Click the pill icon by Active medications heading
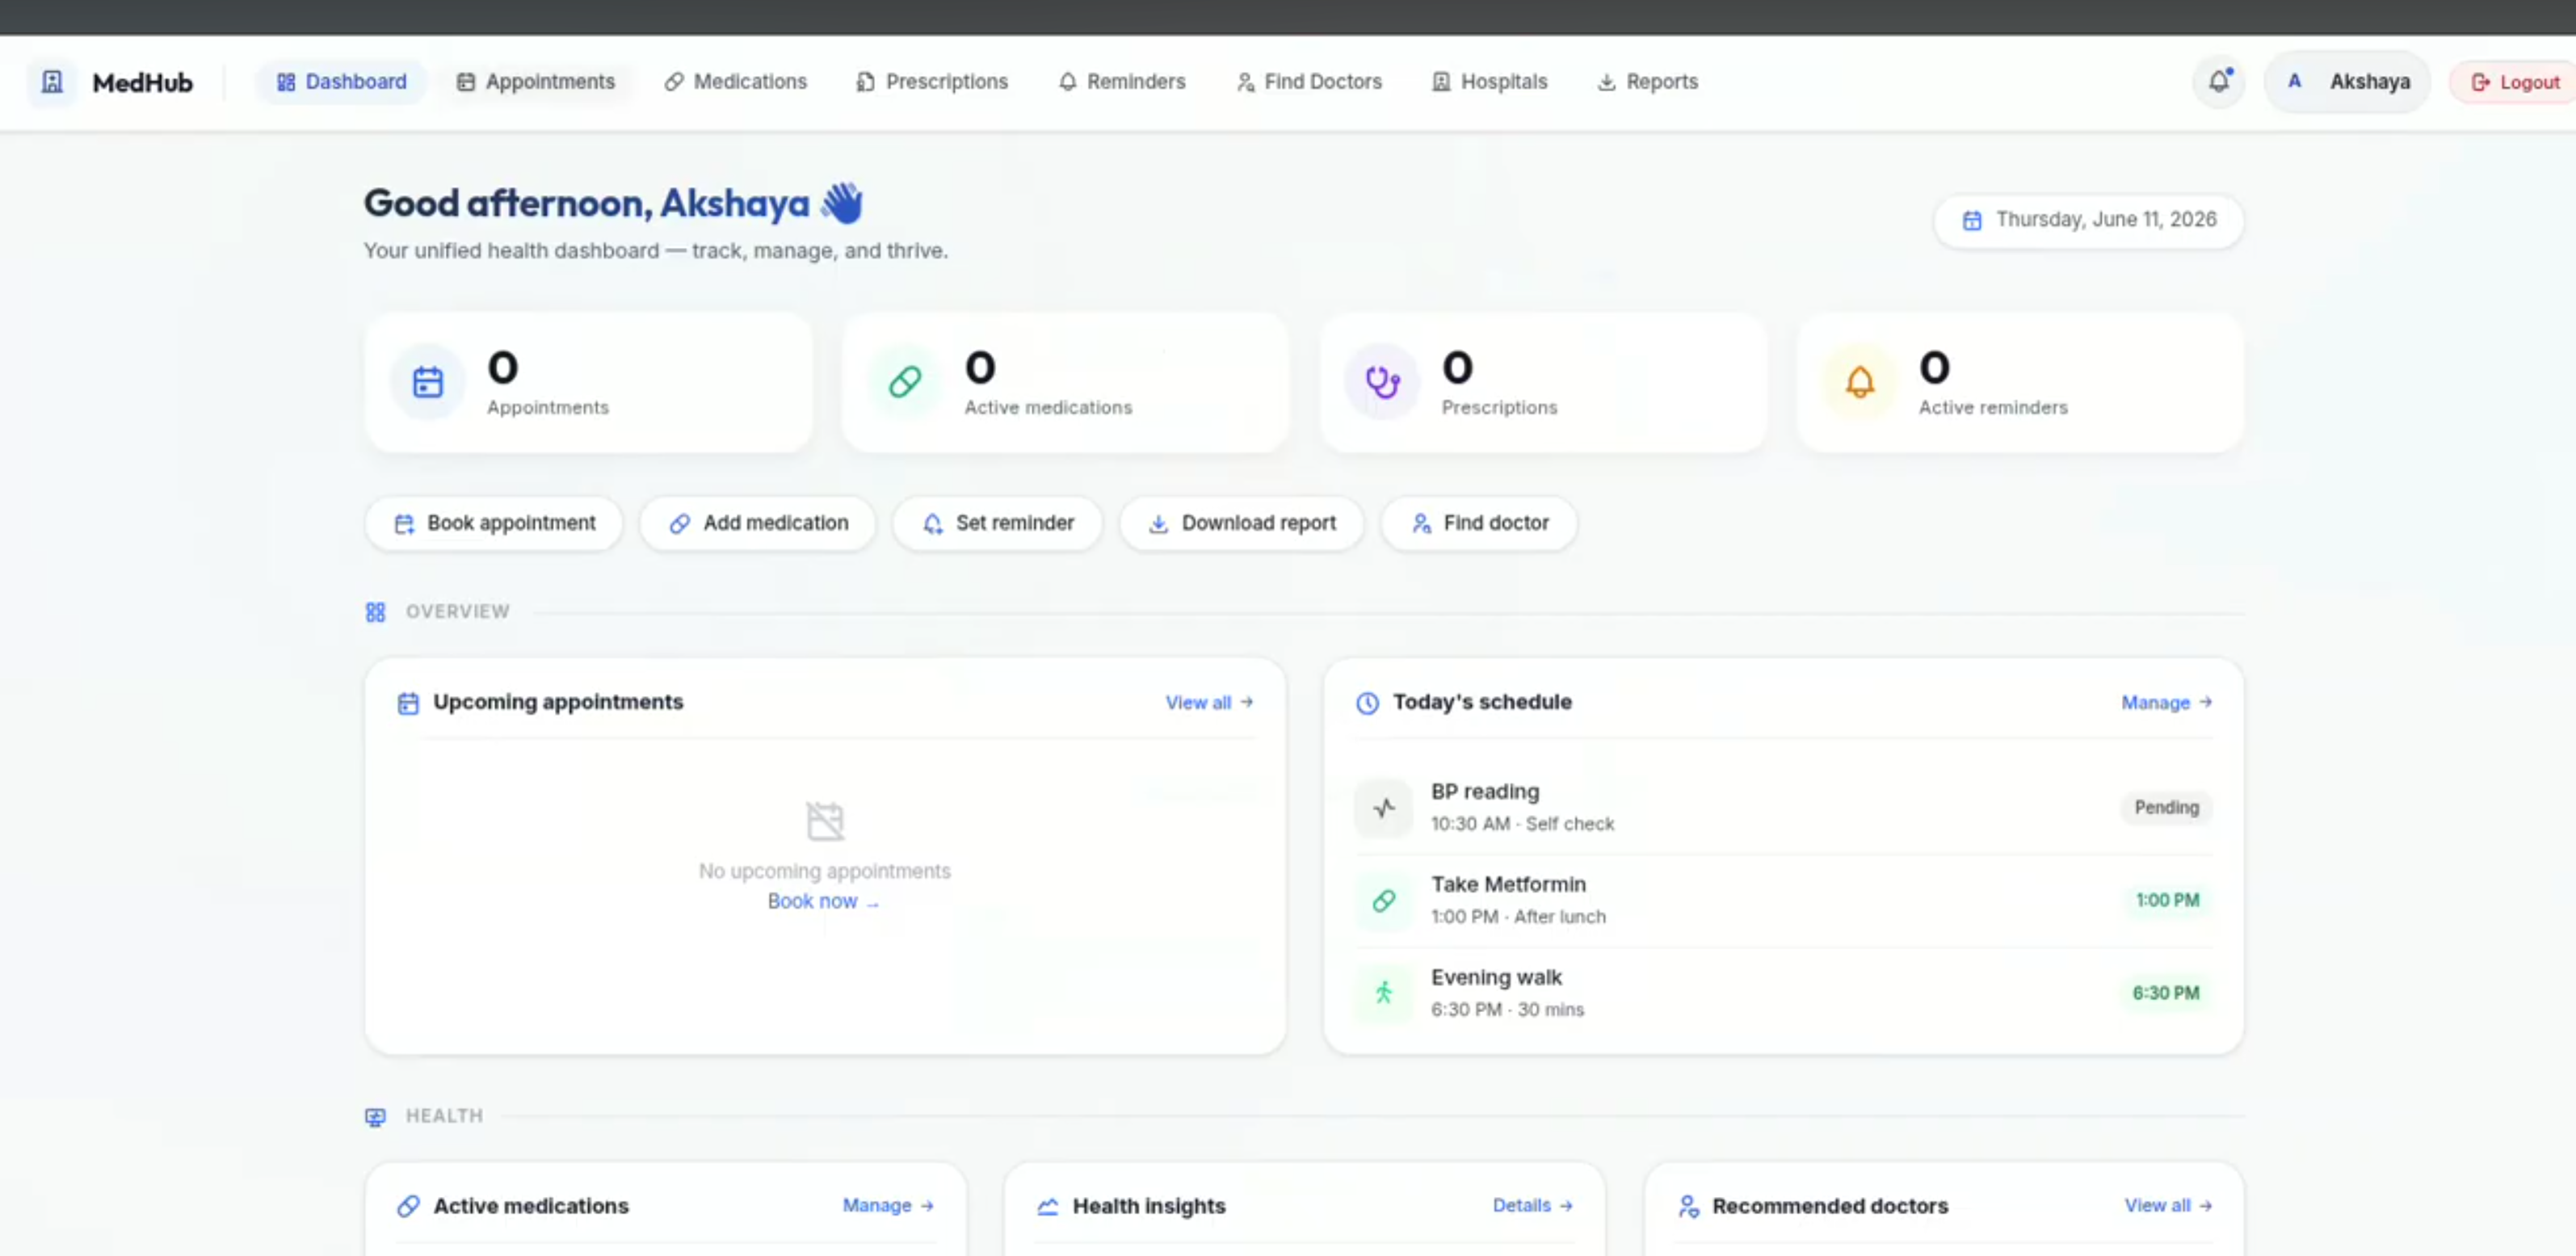Image resolution: width=2576 pixels, height=1256 pixels. click(408, 1207)
